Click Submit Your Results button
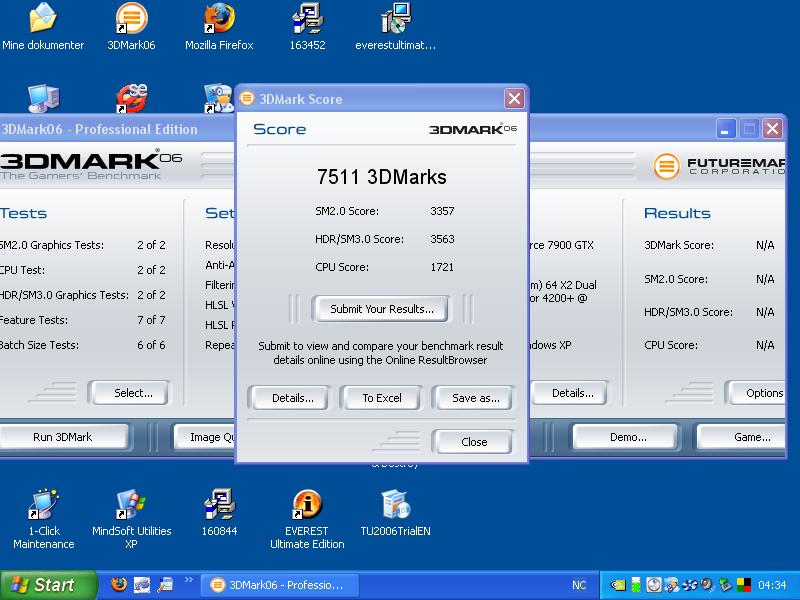 tap(381, 309)
